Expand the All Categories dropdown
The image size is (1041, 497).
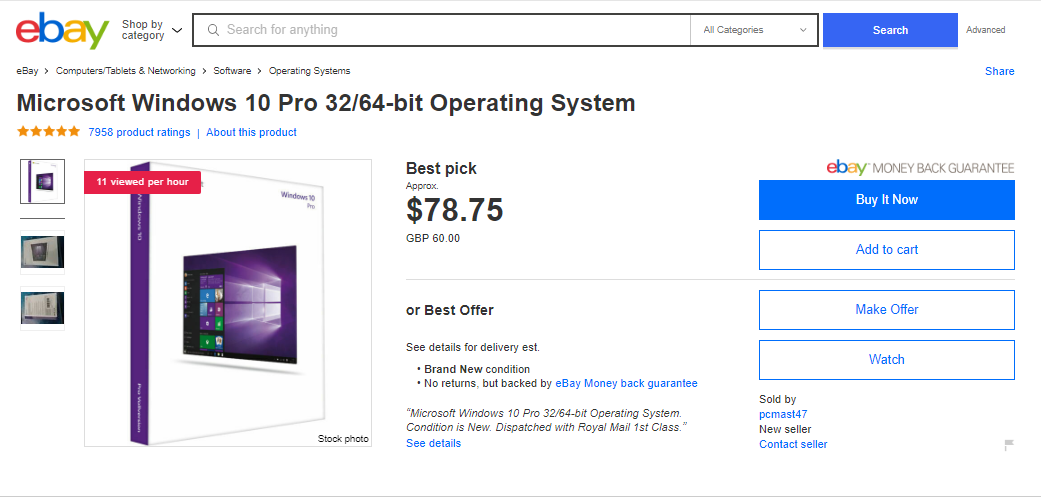click(x=754, y=30)
